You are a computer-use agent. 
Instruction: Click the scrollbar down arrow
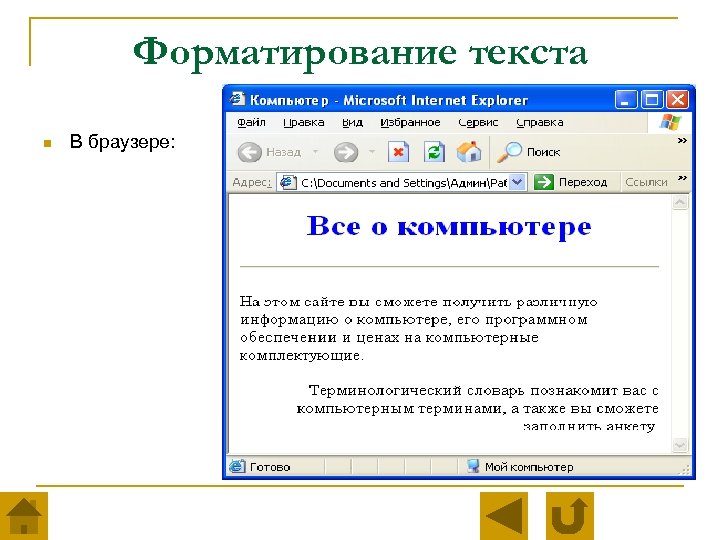click(680, 444)
